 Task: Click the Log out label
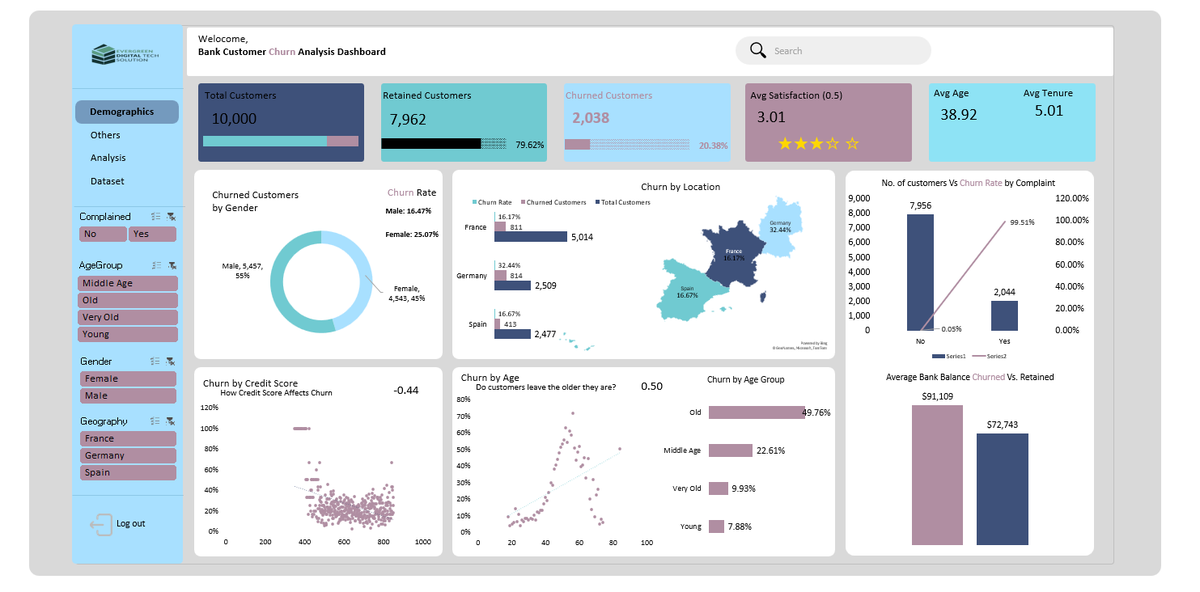[130, 524]
